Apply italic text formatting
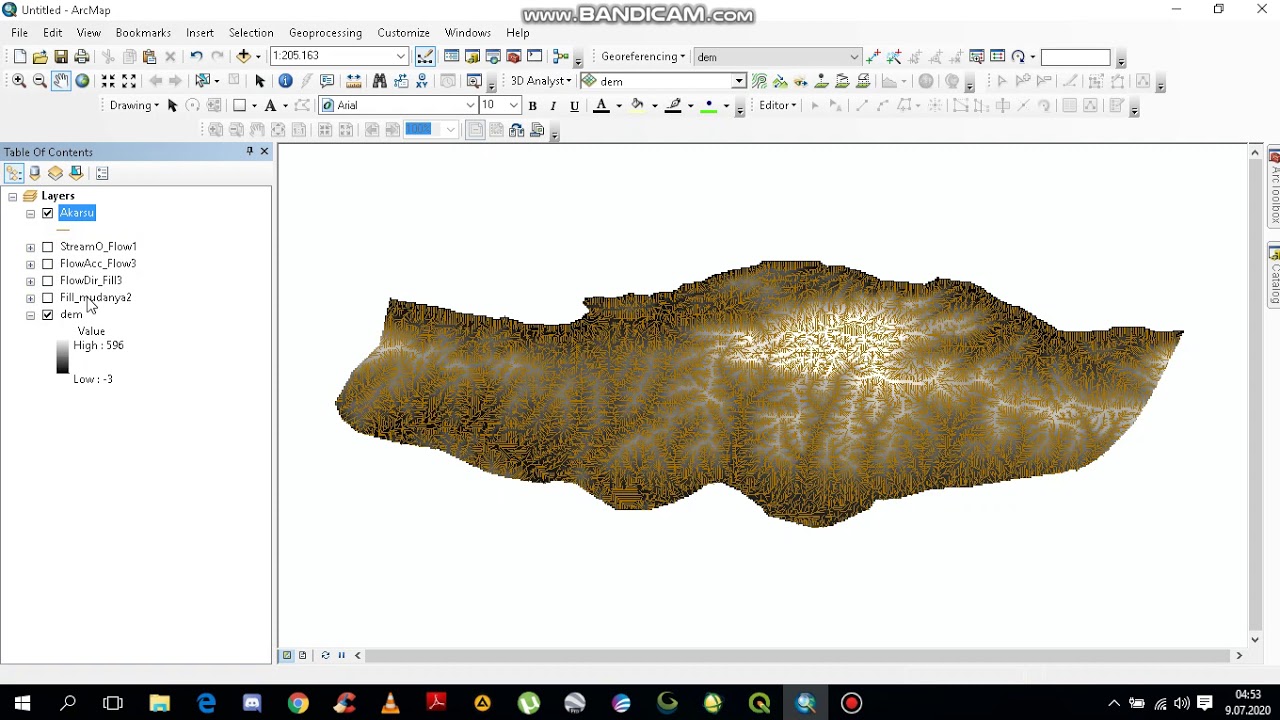This screenshot has width=1280, height=720. [553, 106]
